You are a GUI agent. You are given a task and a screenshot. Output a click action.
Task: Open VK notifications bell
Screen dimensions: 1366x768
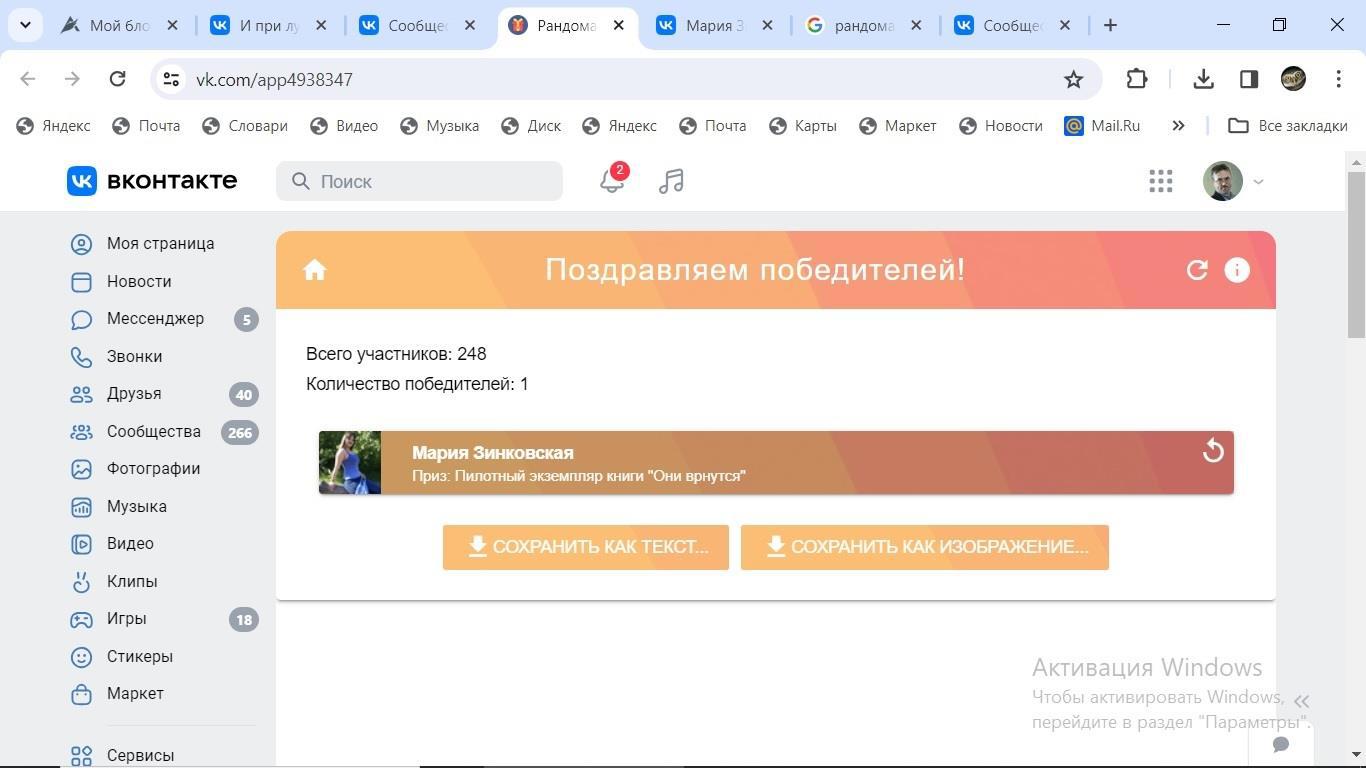(612, 181)
